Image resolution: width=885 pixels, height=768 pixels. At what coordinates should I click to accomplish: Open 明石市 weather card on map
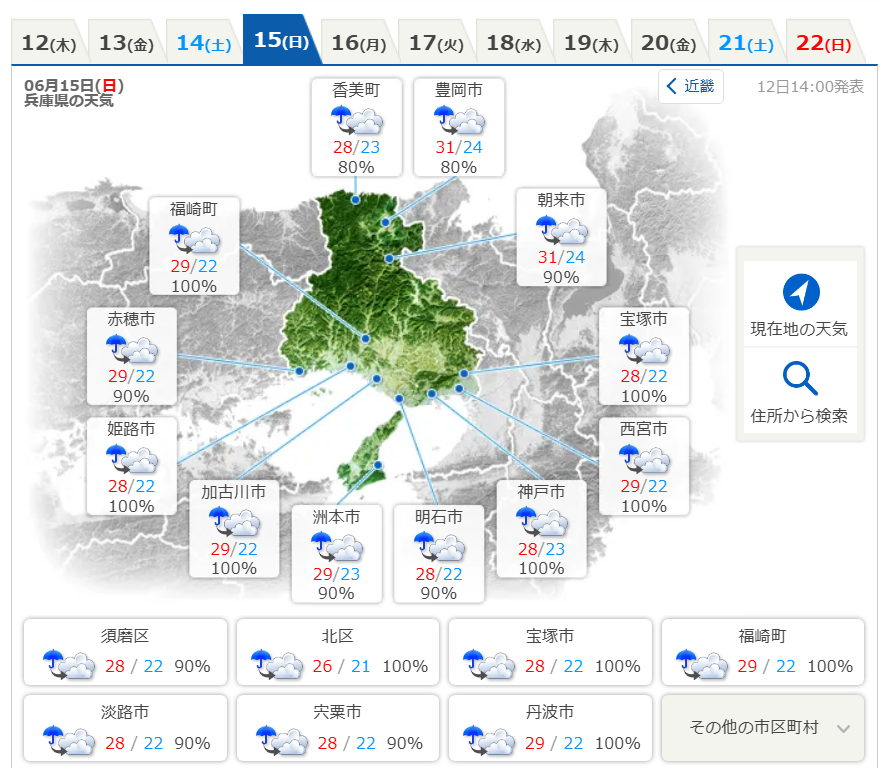click(x=439, y=554)
